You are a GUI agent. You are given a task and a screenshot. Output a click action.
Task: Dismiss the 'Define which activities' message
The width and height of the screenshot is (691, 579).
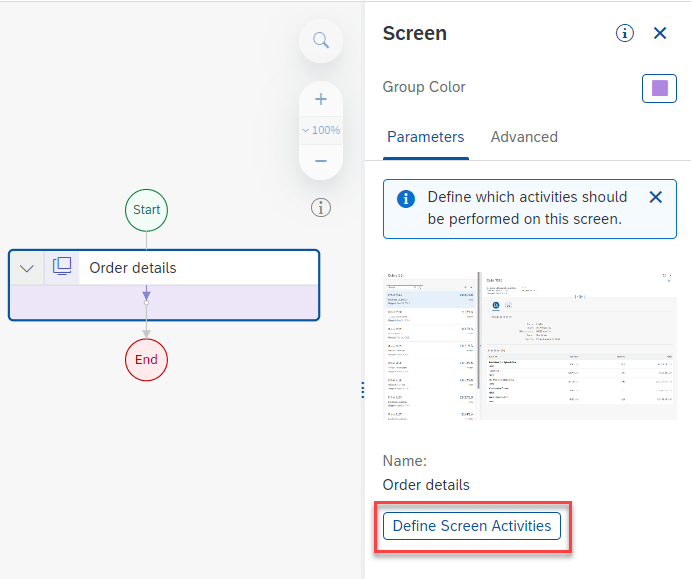656,197
